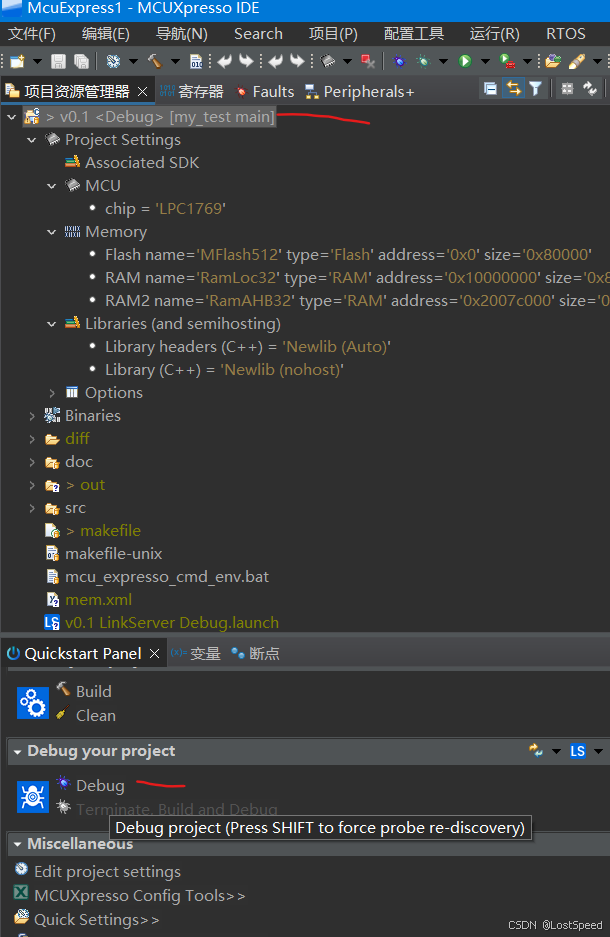Open the 编辑(E) menu
Image resolution: width=610 pixels, height=937 pixels.
(106, 34)
